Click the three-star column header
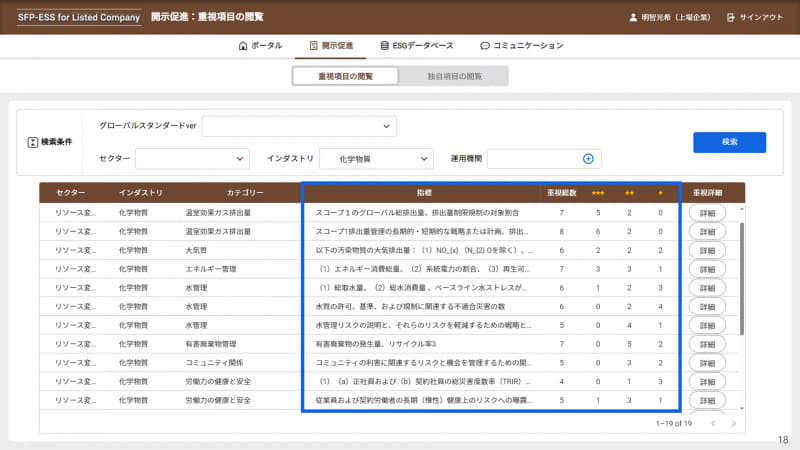Image resolution: width=800 pixels, height=450 pixels. tap(598, 193)
